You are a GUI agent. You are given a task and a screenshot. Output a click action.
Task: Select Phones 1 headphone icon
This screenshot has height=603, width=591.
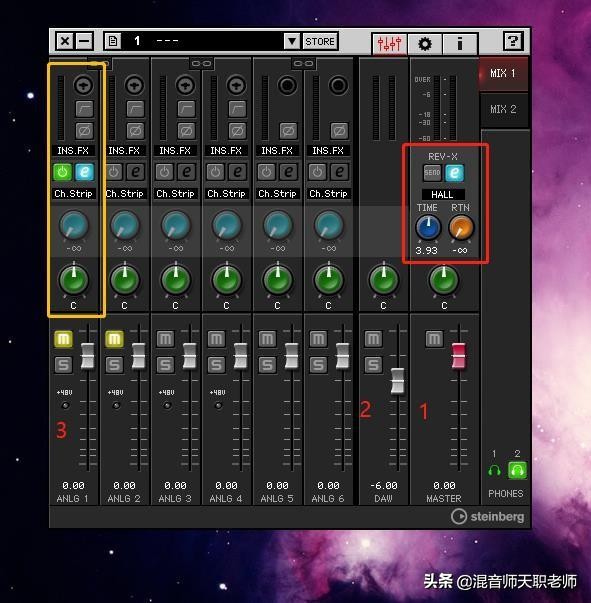[494, 471]
